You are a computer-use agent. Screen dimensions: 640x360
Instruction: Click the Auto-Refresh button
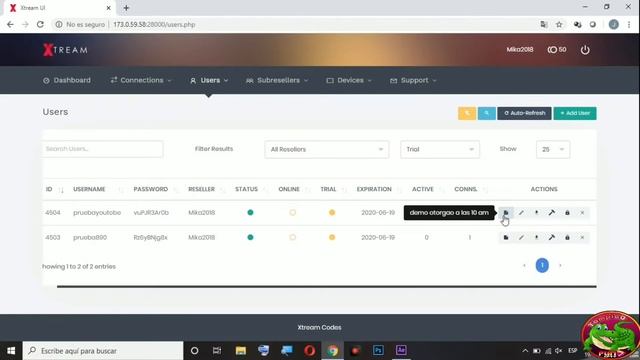click(x=524, y=113)
